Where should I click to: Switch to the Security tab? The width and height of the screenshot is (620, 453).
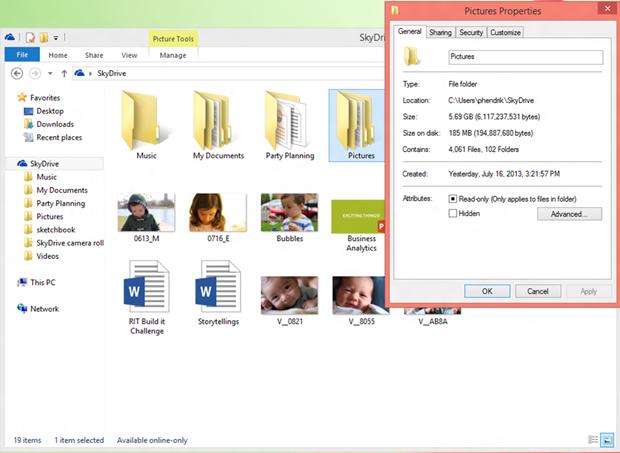(x=471, y=32)
